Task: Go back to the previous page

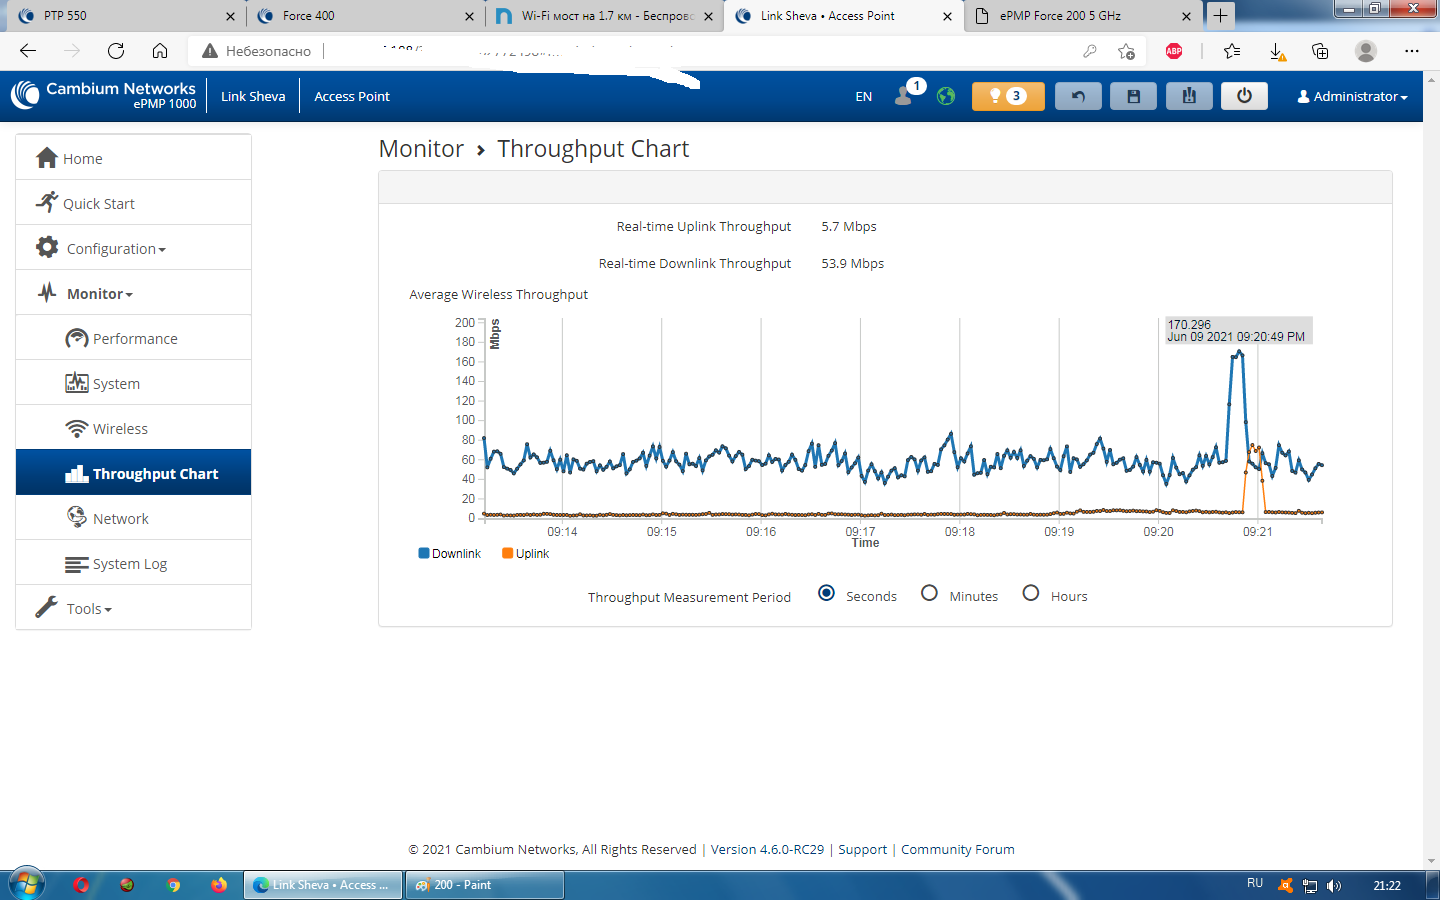Action: pyautogui.click(x=28, y=51)
